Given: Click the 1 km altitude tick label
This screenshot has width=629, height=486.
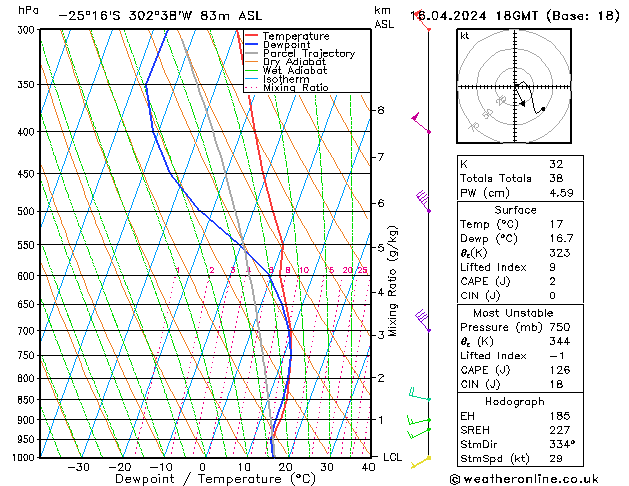Looking at the screenshot, I should tap(381, 420).
